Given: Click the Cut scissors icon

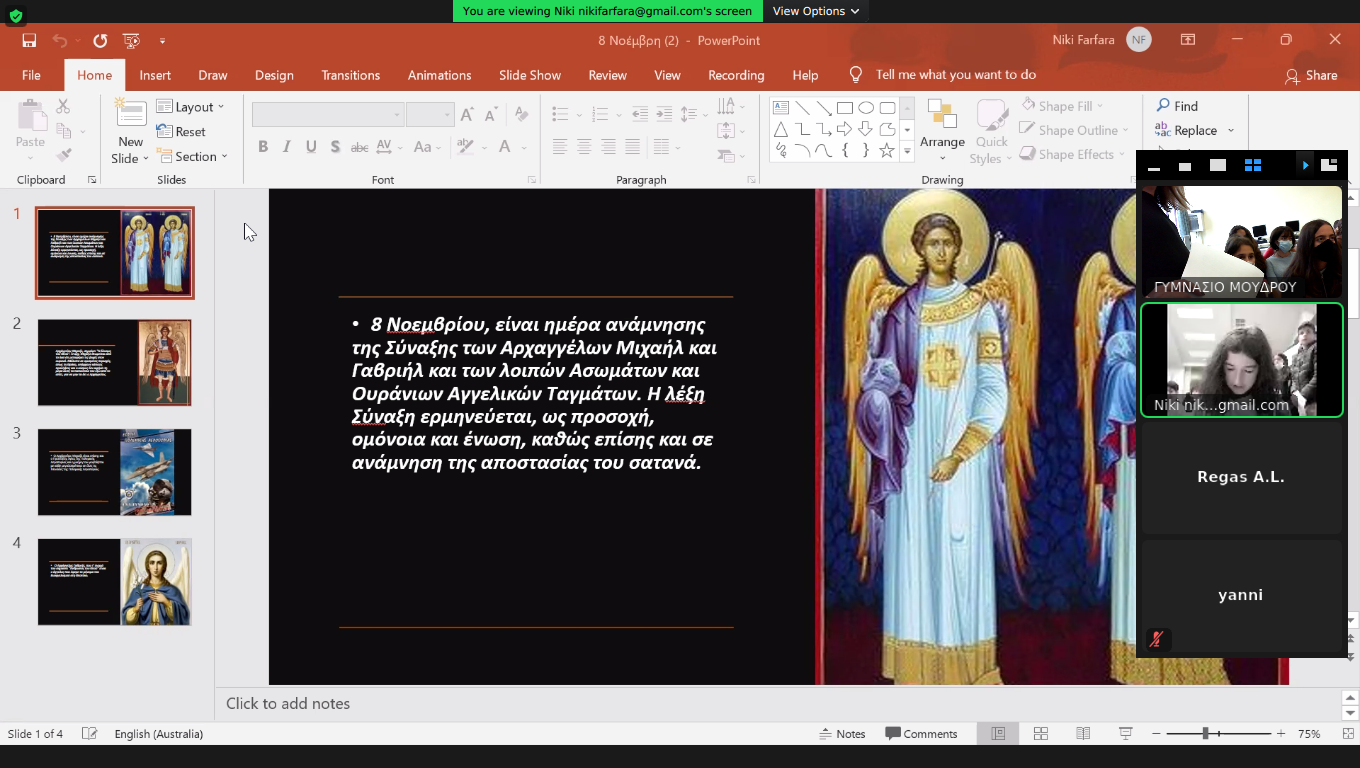Looking at the screenshot, I should click(x=63, y=106).
